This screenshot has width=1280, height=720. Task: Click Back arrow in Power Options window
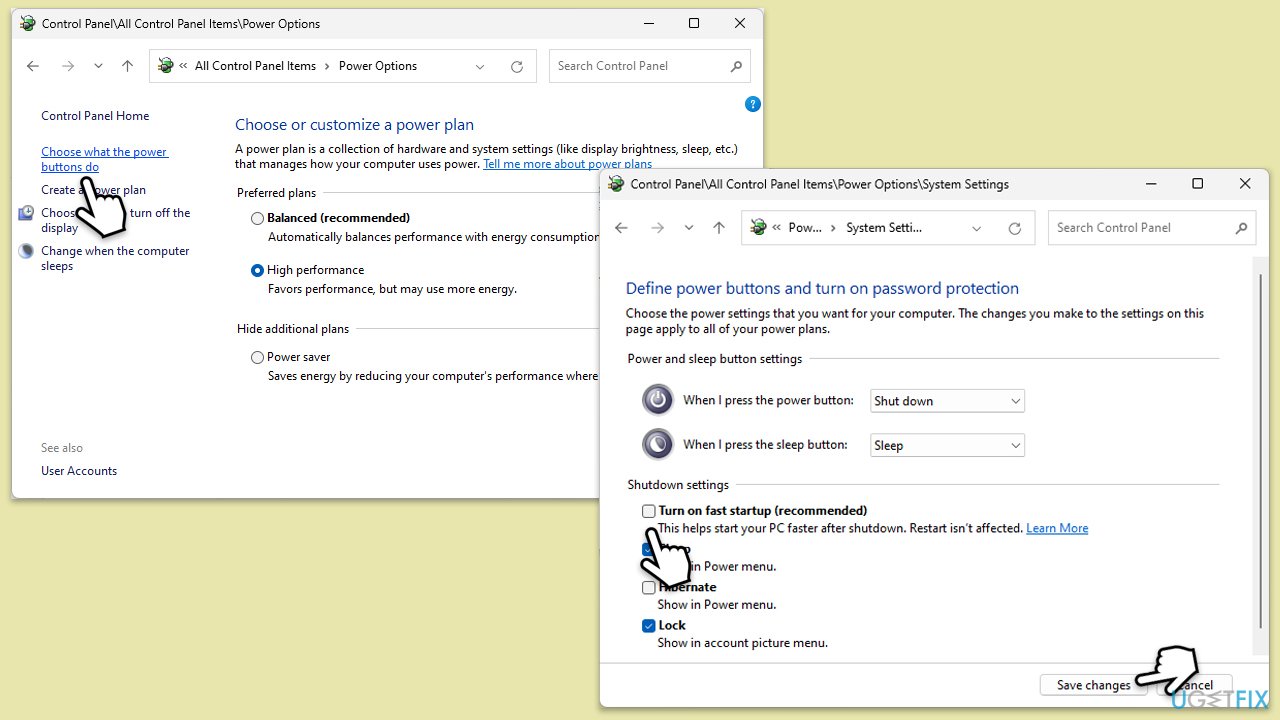tap(33, 66)
